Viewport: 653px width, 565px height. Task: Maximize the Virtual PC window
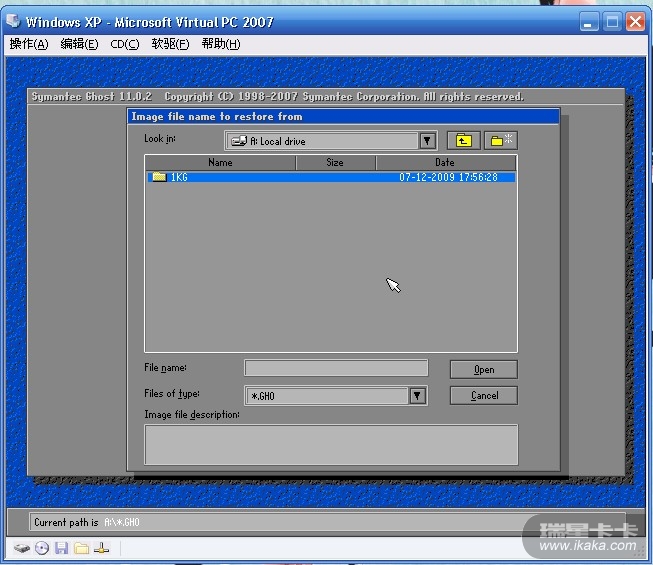[x=612, y=22]
